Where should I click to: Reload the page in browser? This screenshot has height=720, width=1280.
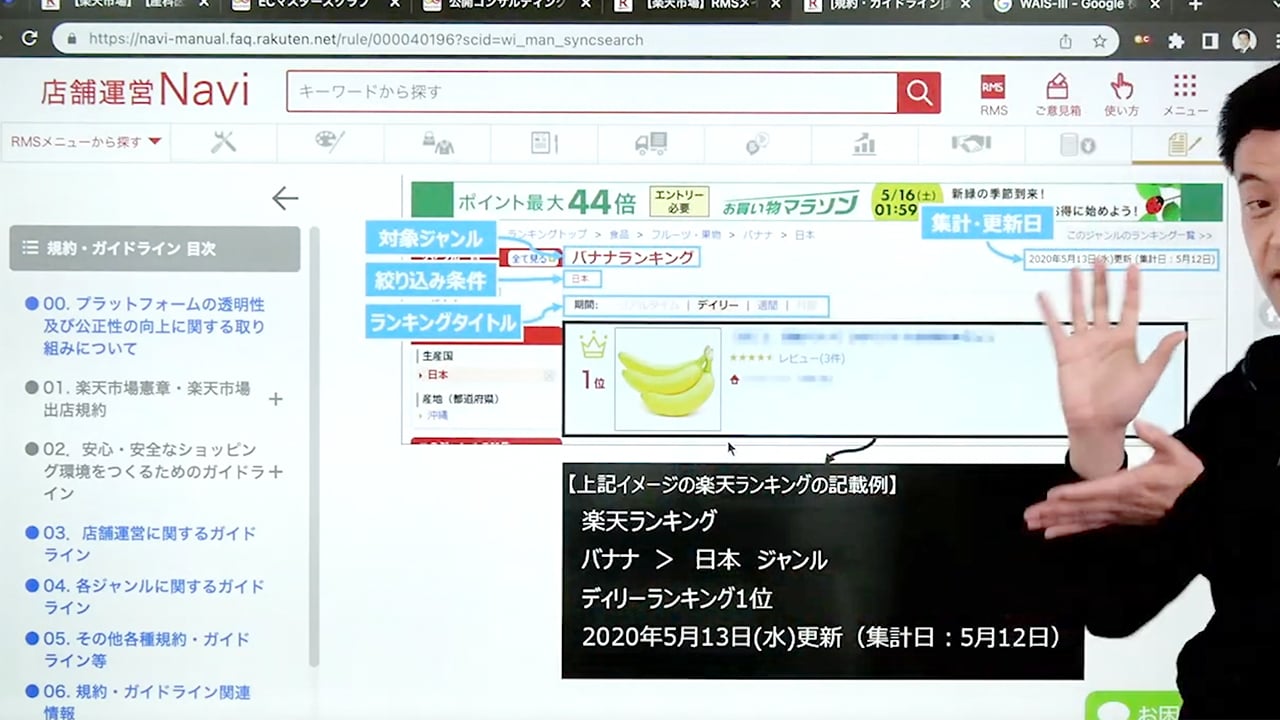click(29, 40)
